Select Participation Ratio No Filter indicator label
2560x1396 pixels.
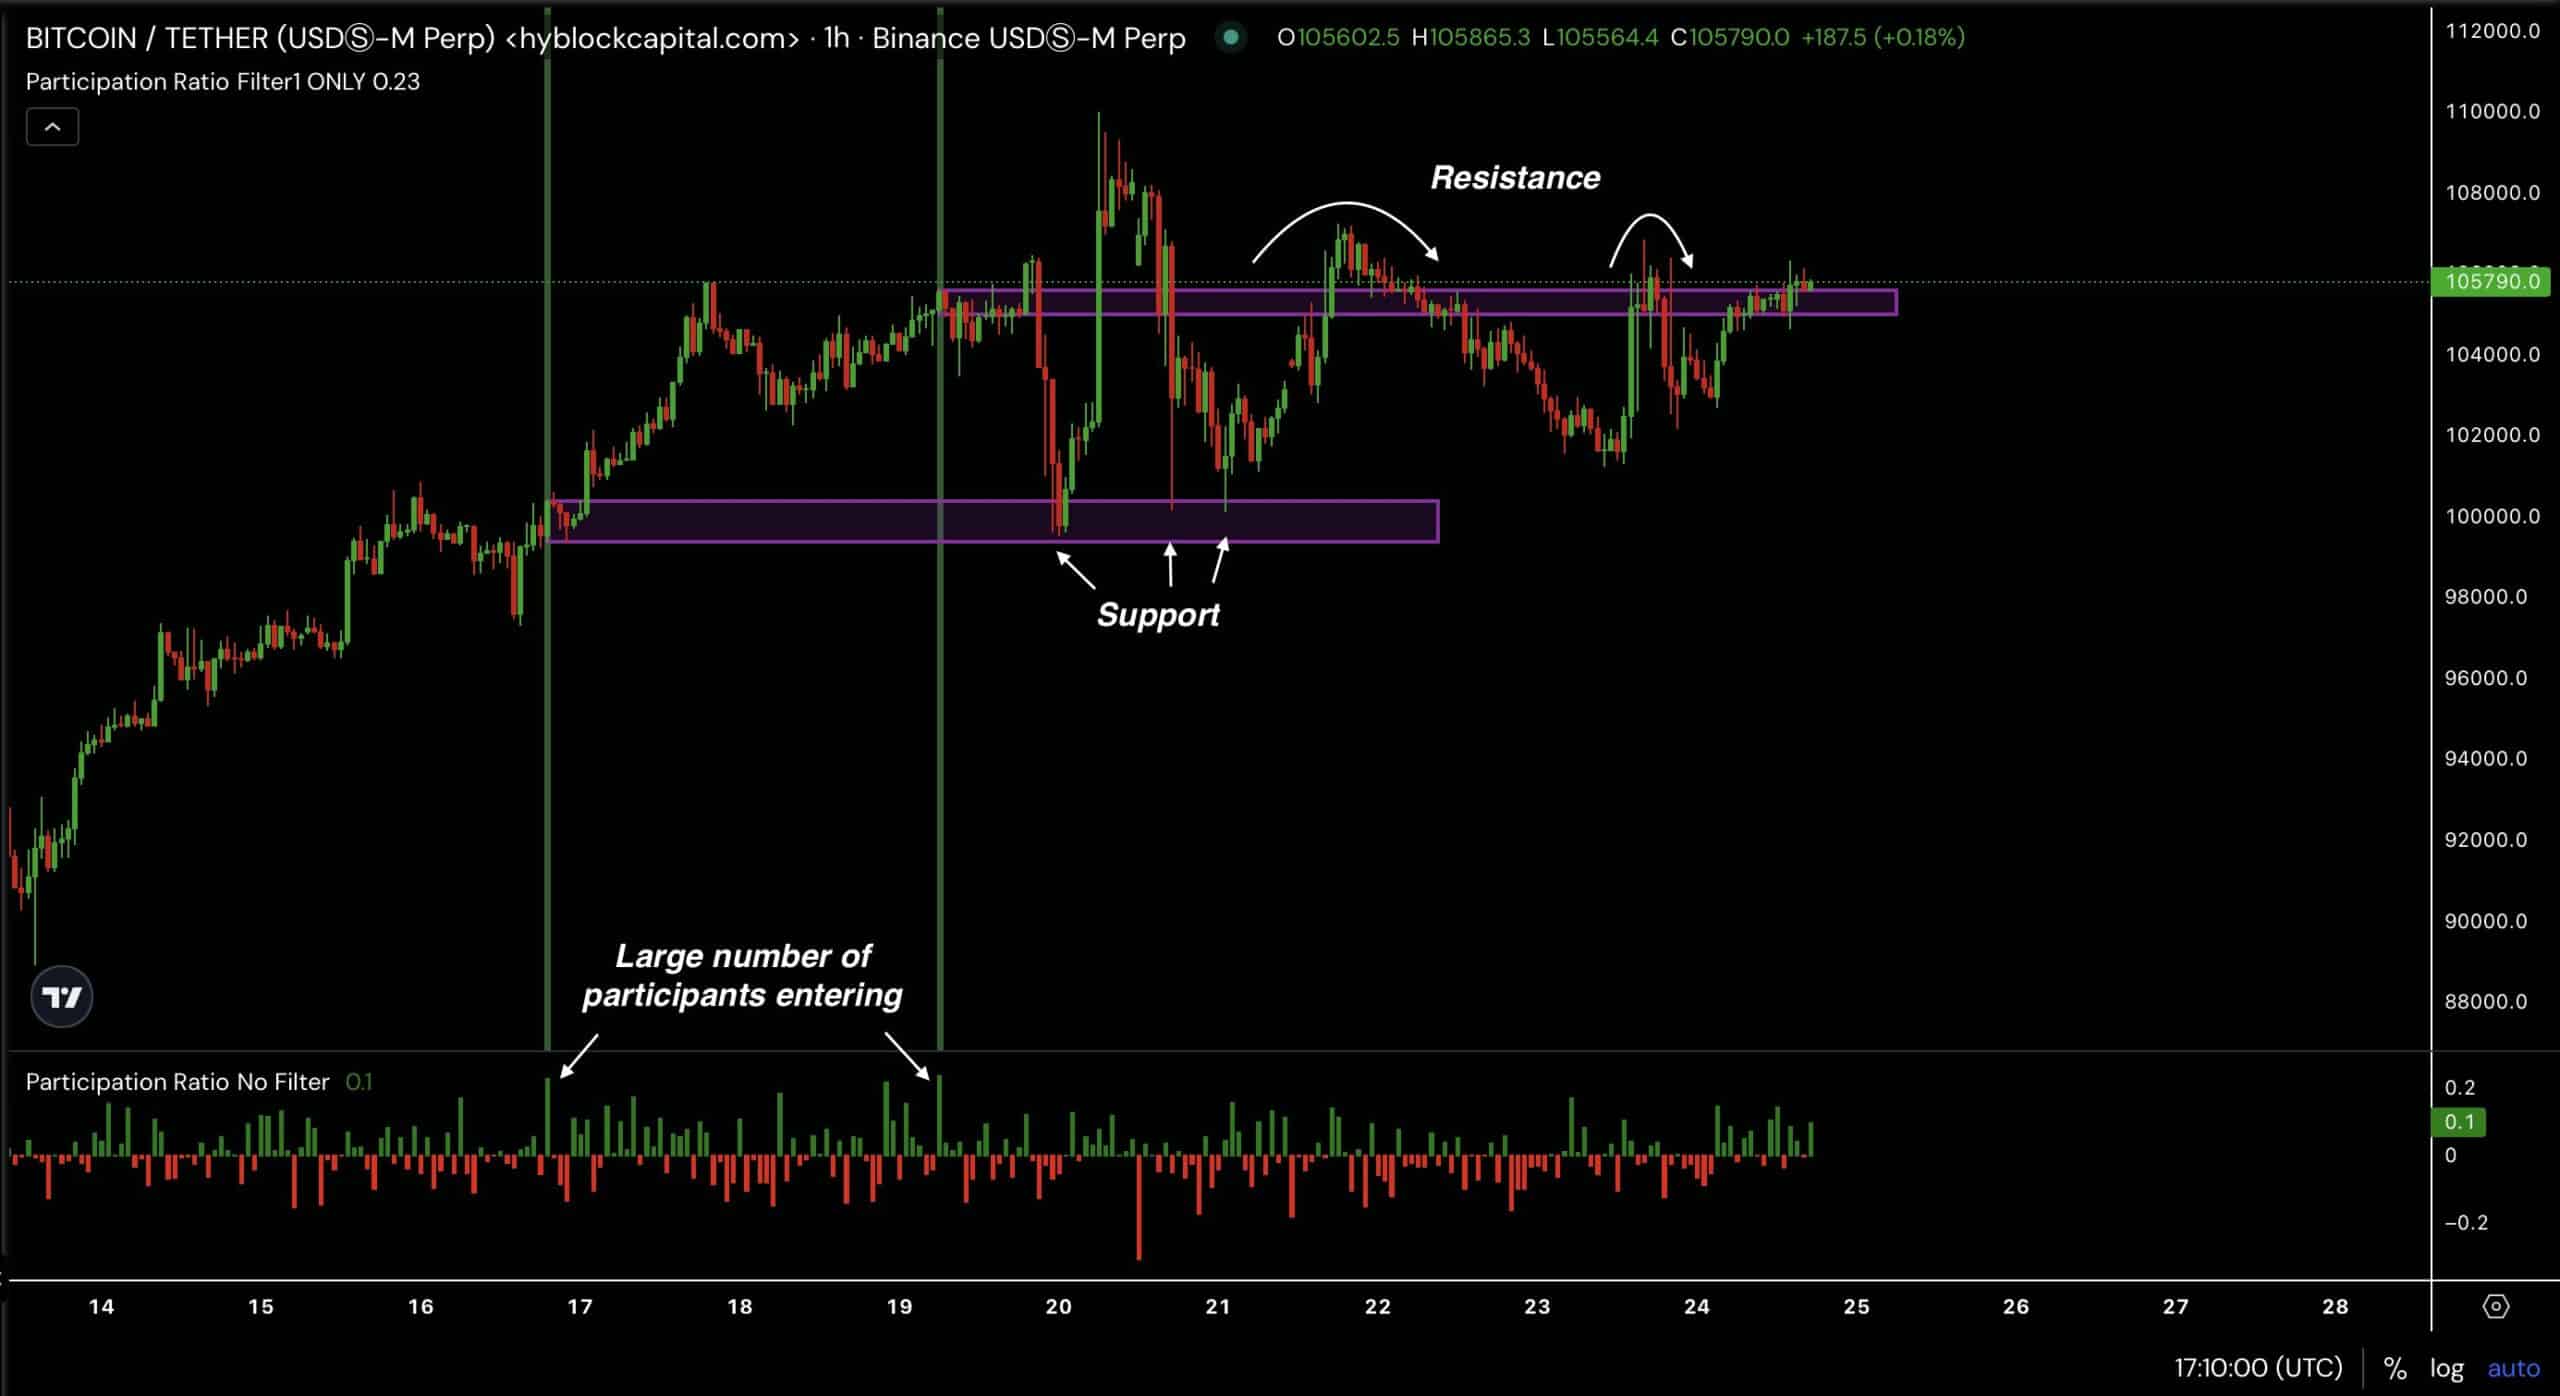177,1082
